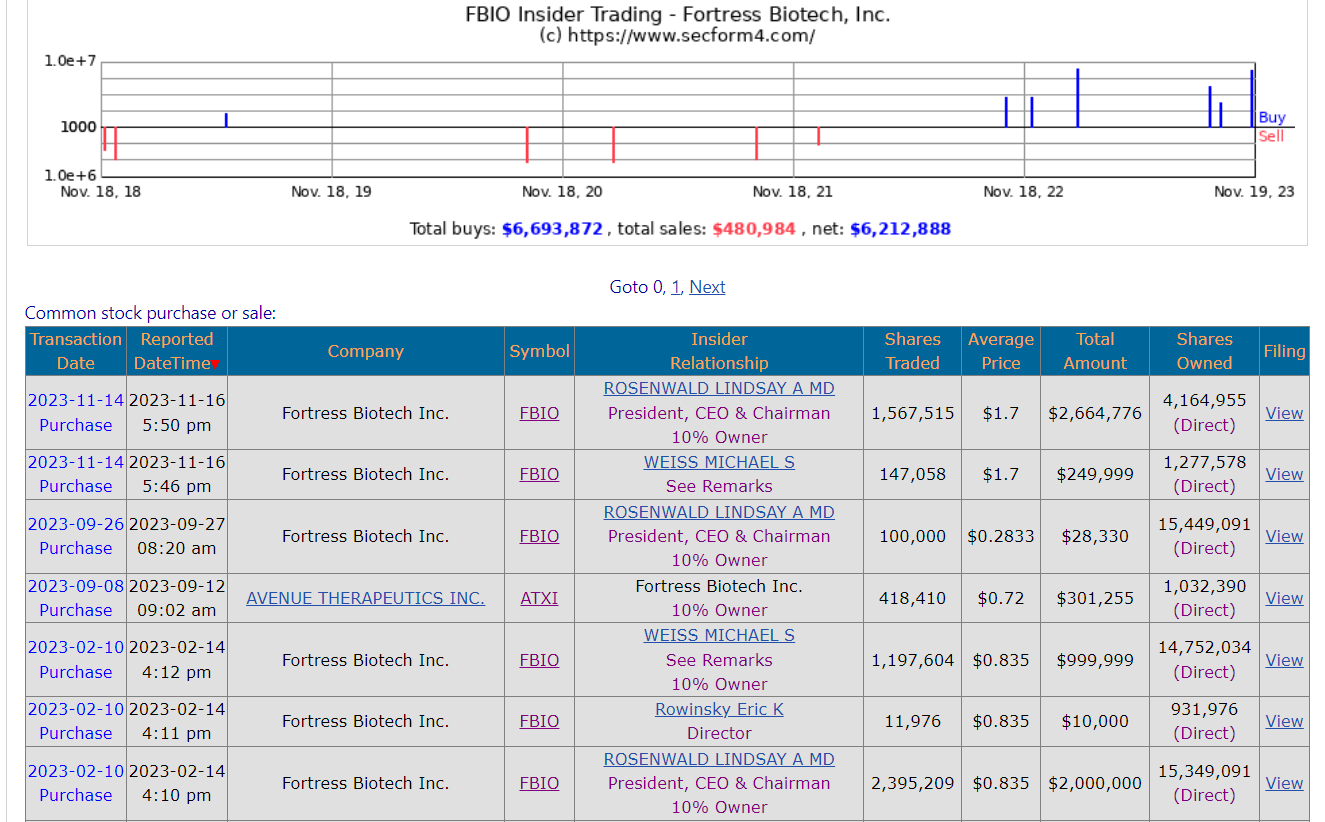Select the total buys $6,693,872 value

[x=552, y=229]
